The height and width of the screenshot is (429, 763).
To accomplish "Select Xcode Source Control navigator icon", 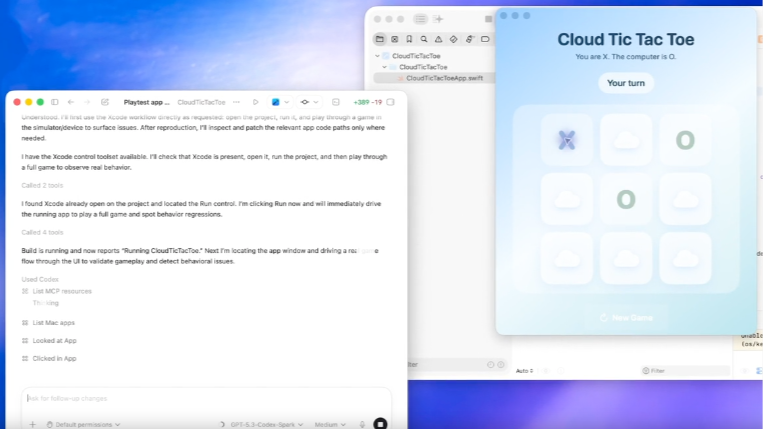I will tap(395, 39).
